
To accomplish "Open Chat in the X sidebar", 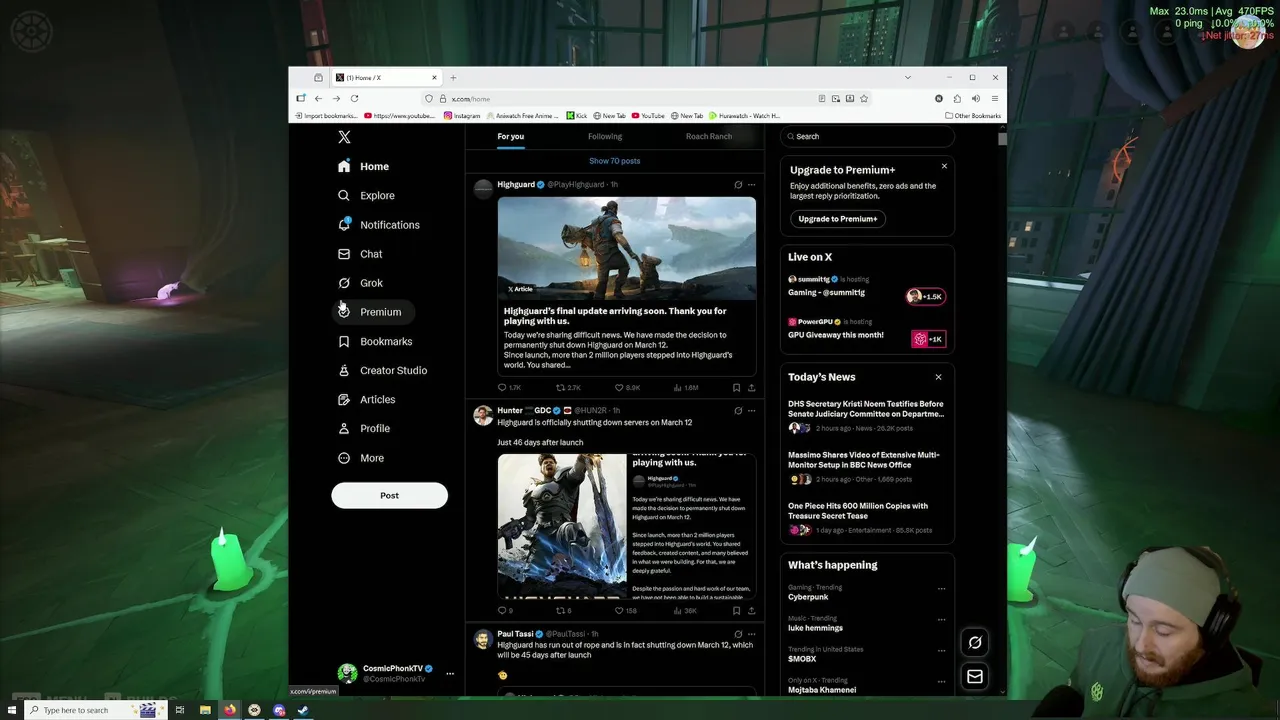I will pyautogui.click(x=361, y=254).
